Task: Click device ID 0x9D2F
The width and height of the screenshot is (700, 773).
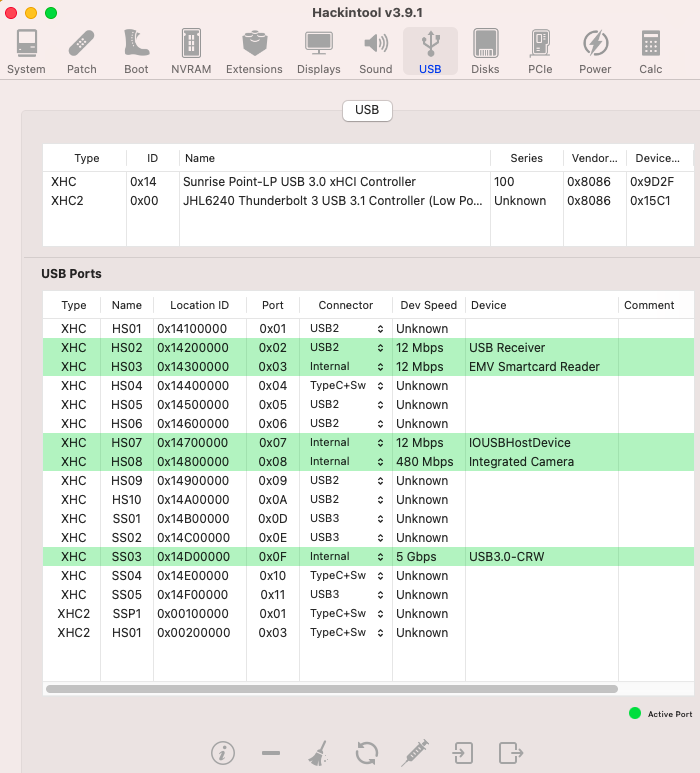Action: [652, 181]
